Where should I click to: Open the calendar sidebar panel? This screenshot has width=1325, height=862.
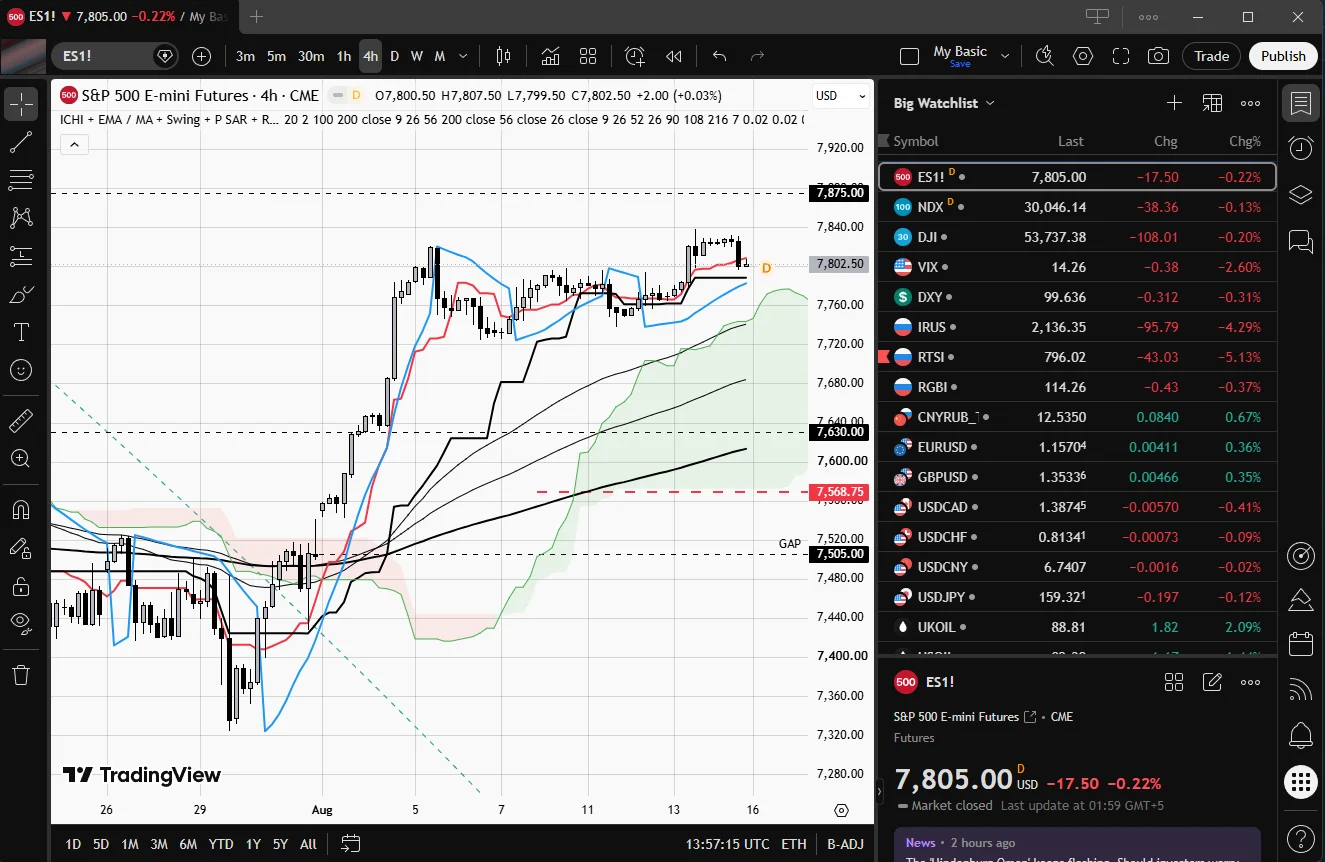tap(1301, 644)
